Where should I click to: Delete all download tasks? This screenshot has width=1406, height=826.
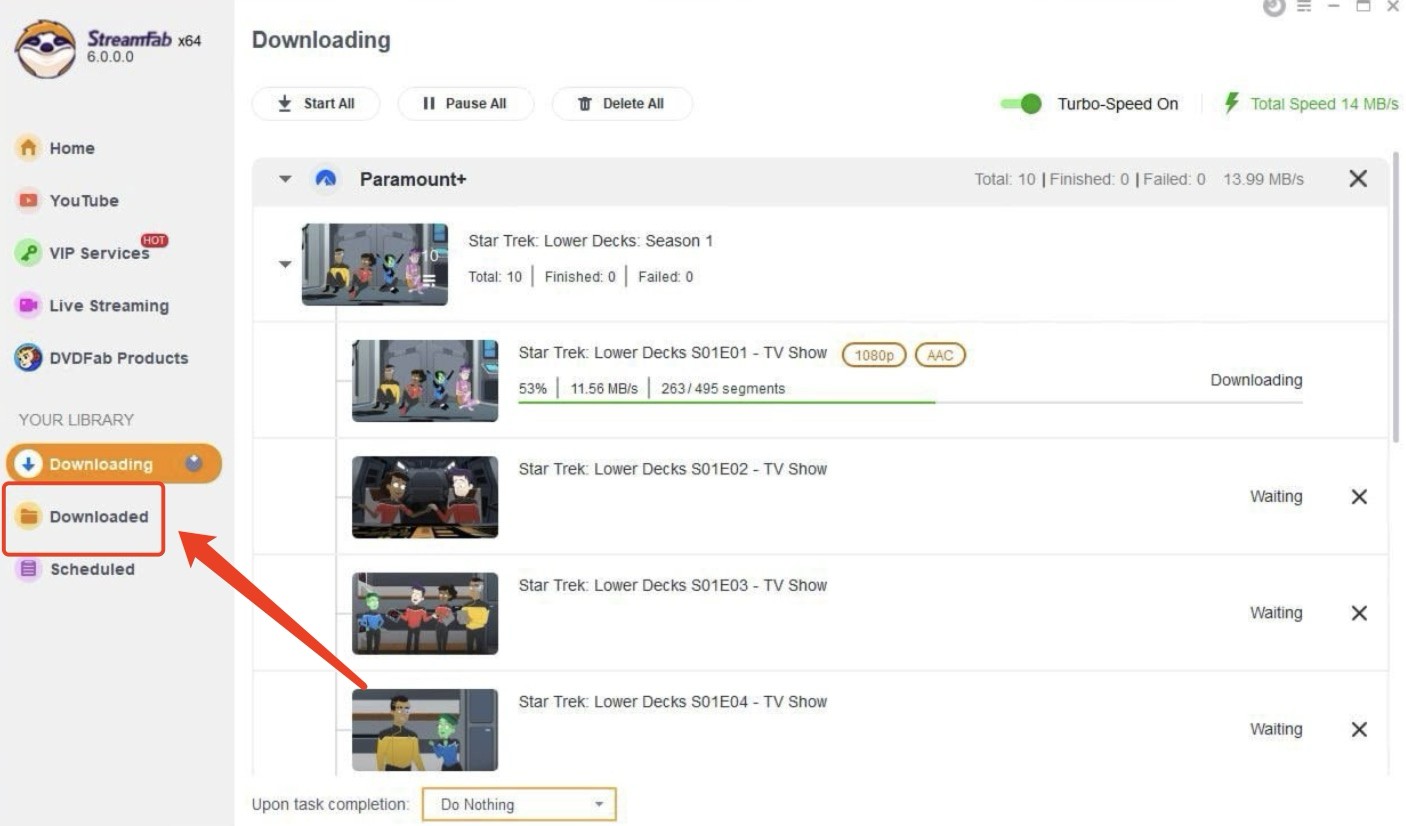click(x=622, y=103)
